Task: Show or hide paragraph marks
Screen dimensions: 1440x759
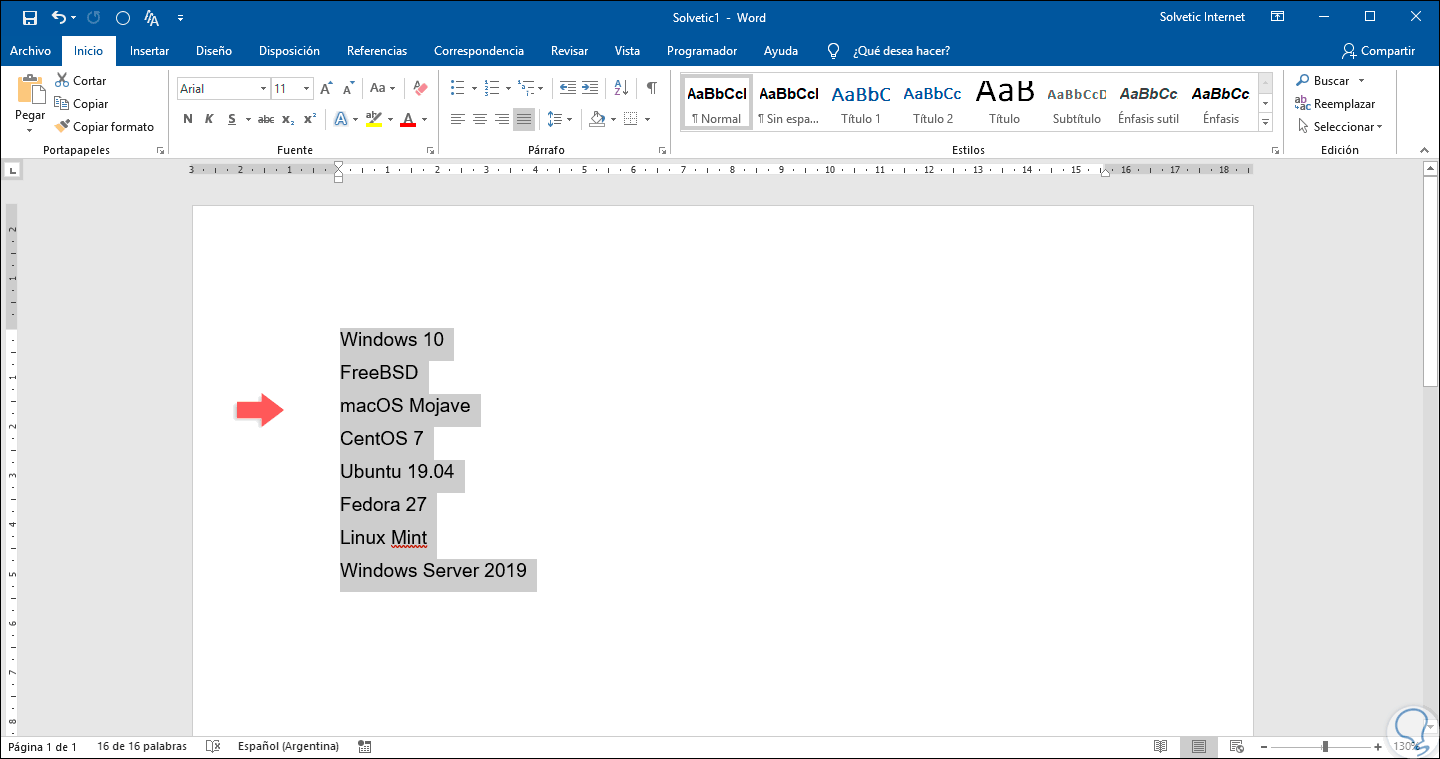Action: click(652, 88)
